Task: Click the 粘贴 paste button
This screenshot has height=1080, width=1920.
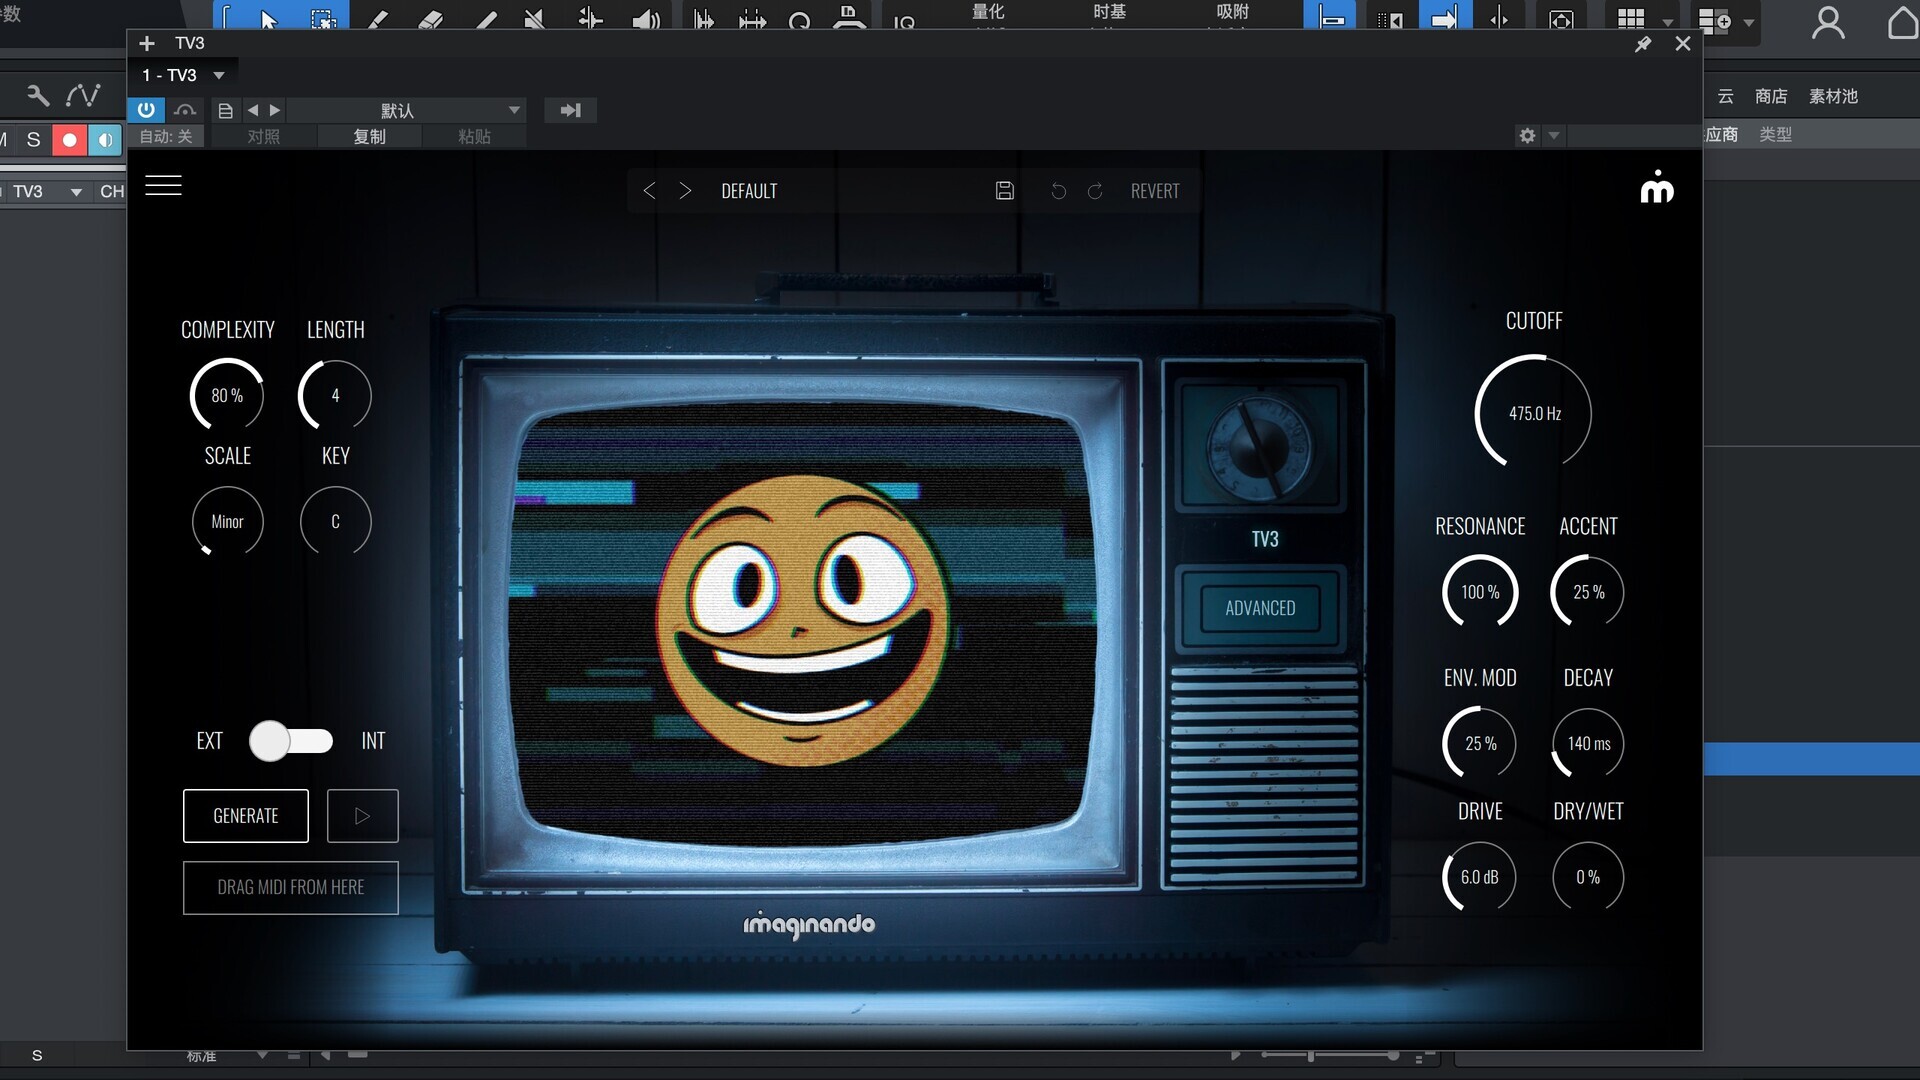Action: coord(474,136)
